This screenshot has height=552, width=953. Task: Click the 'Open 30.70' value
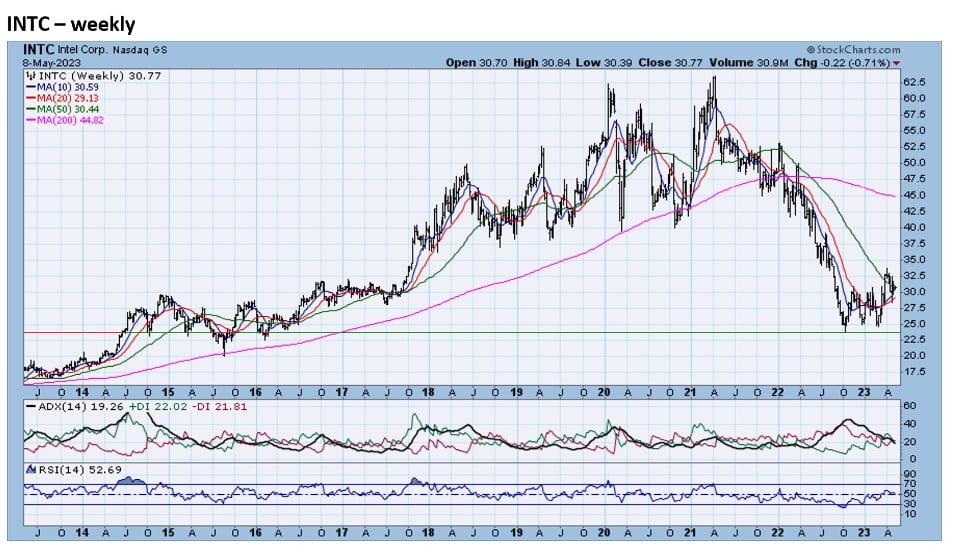coord(476,63)
